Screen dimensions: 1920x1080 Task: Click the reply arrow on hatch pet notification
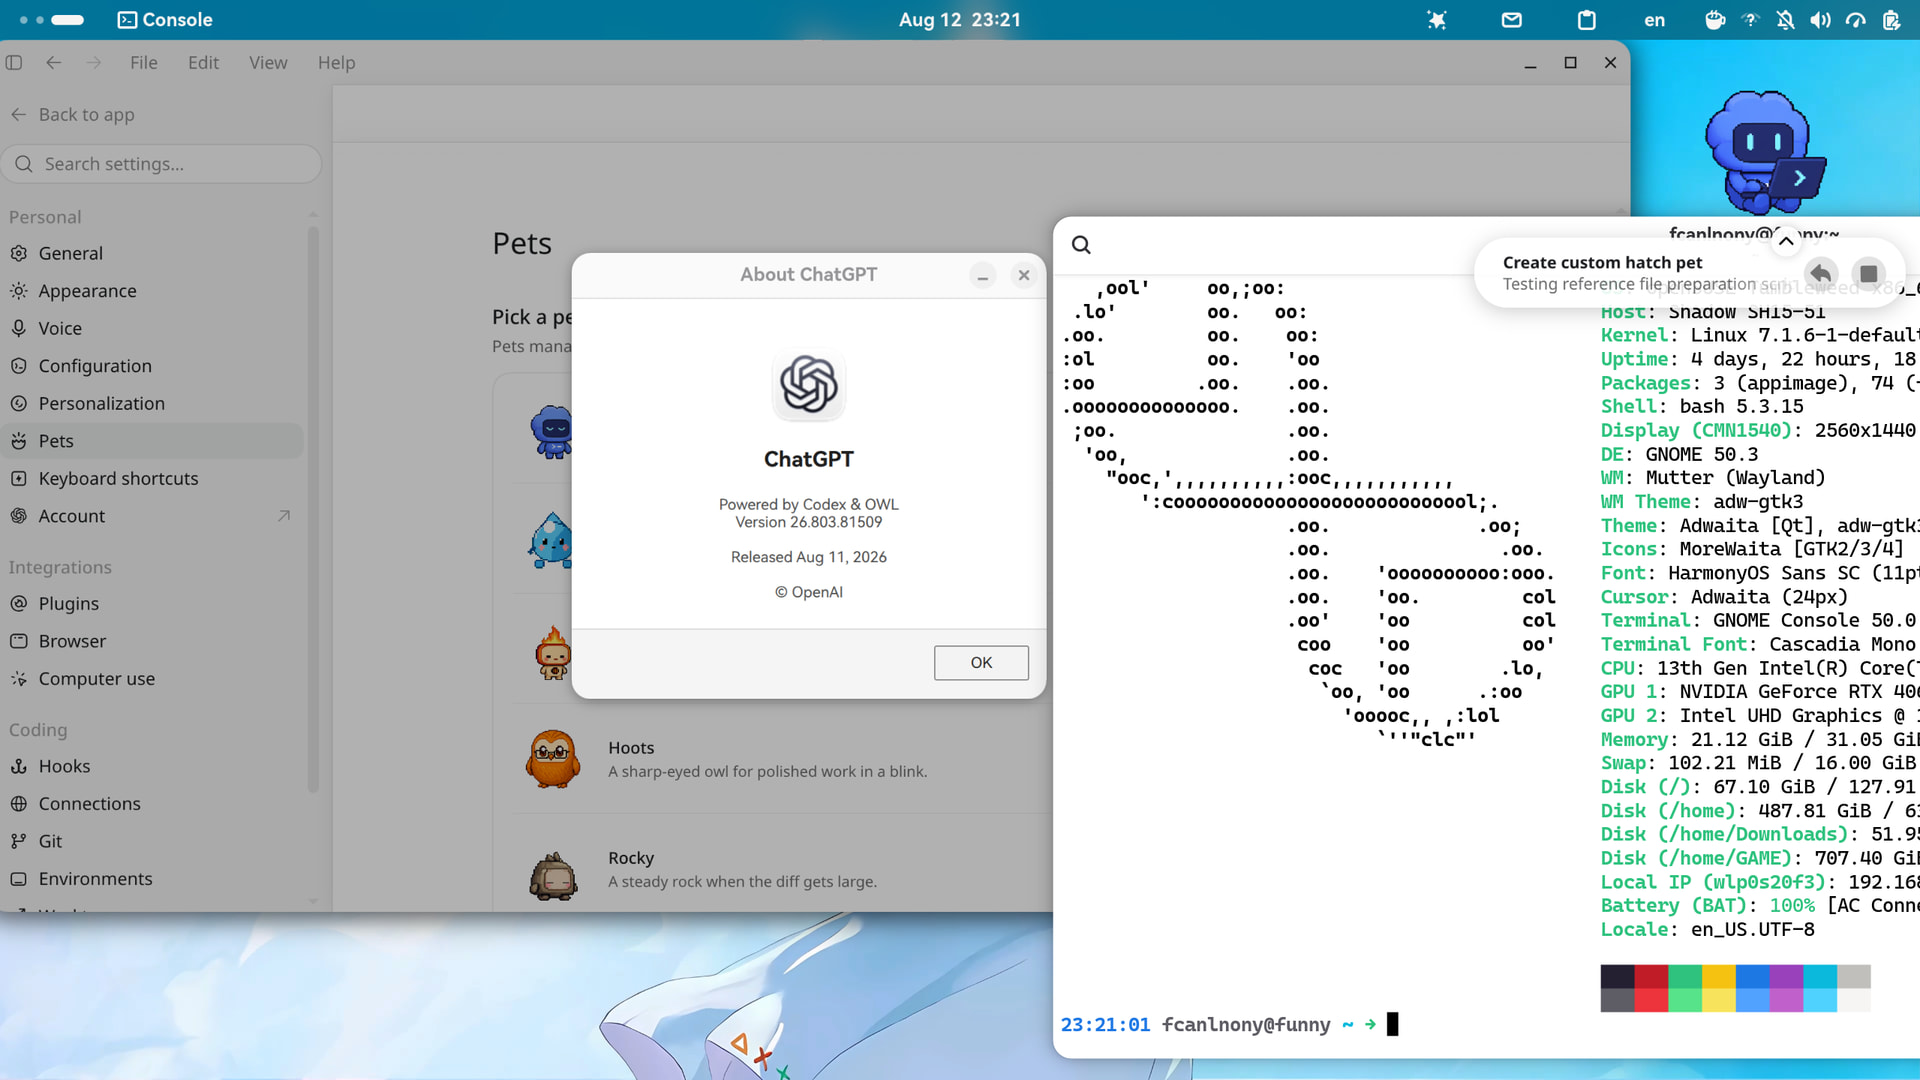pos(1821,273)
